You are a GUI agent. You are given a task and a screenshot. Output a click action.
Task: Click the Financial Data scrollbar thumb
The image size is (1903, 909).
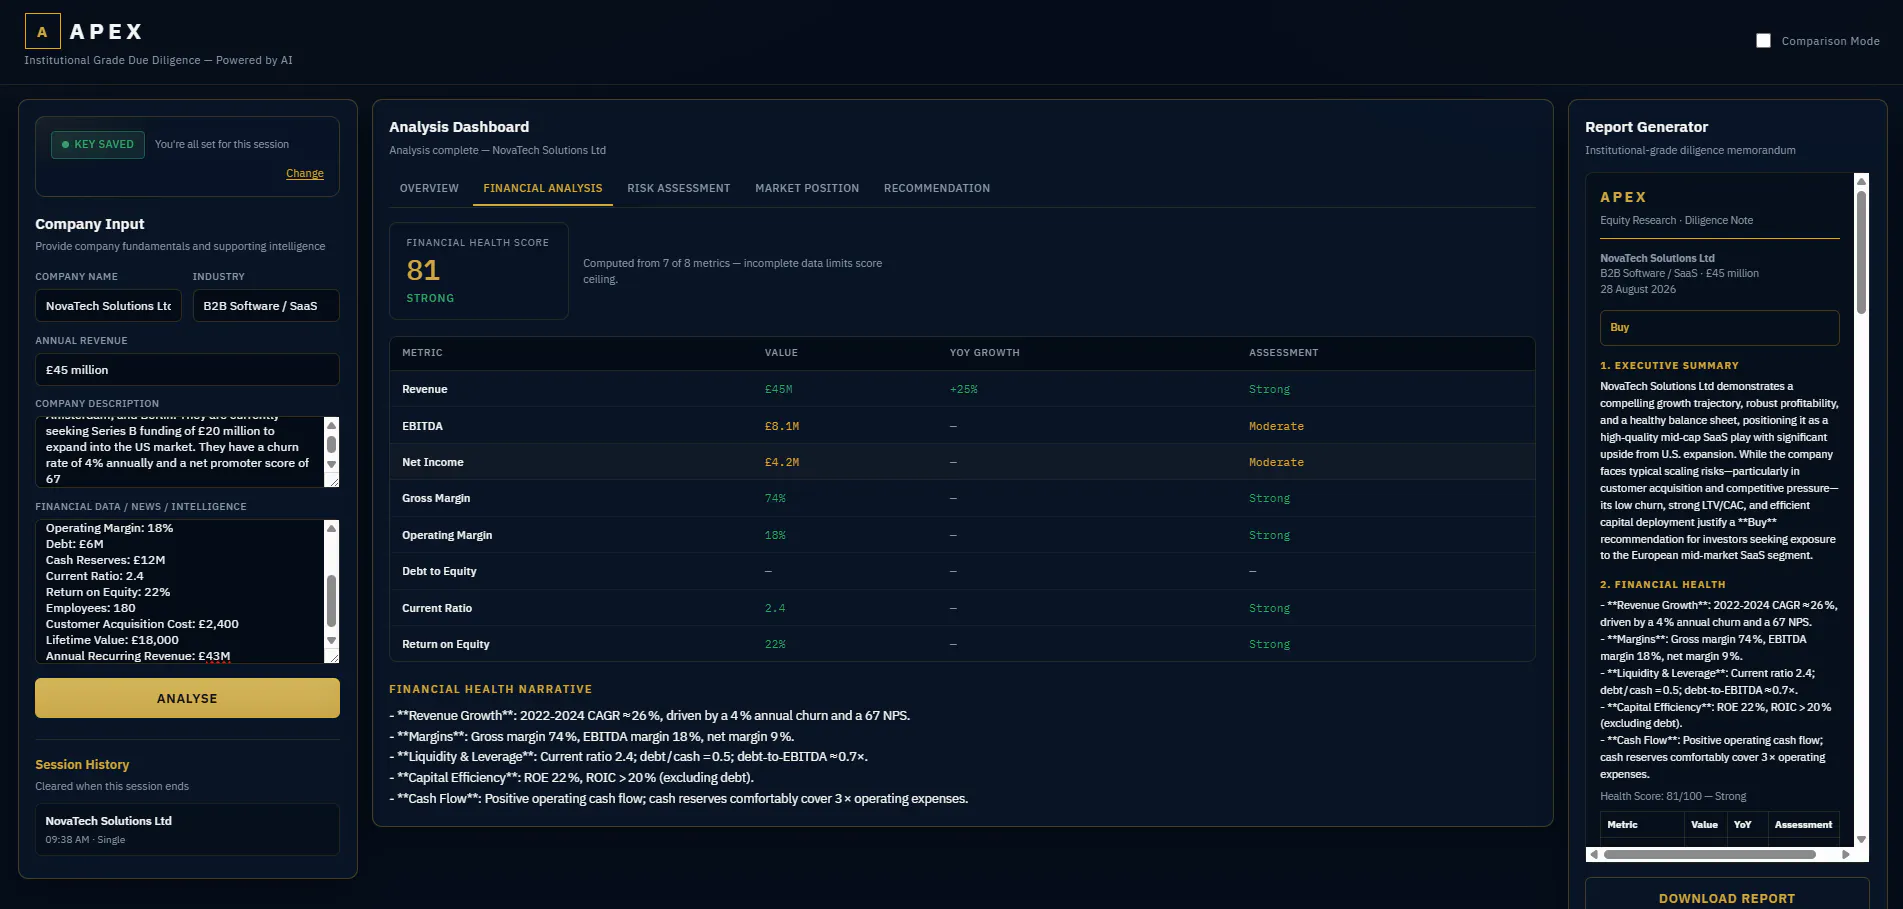[x=332, y=600]
